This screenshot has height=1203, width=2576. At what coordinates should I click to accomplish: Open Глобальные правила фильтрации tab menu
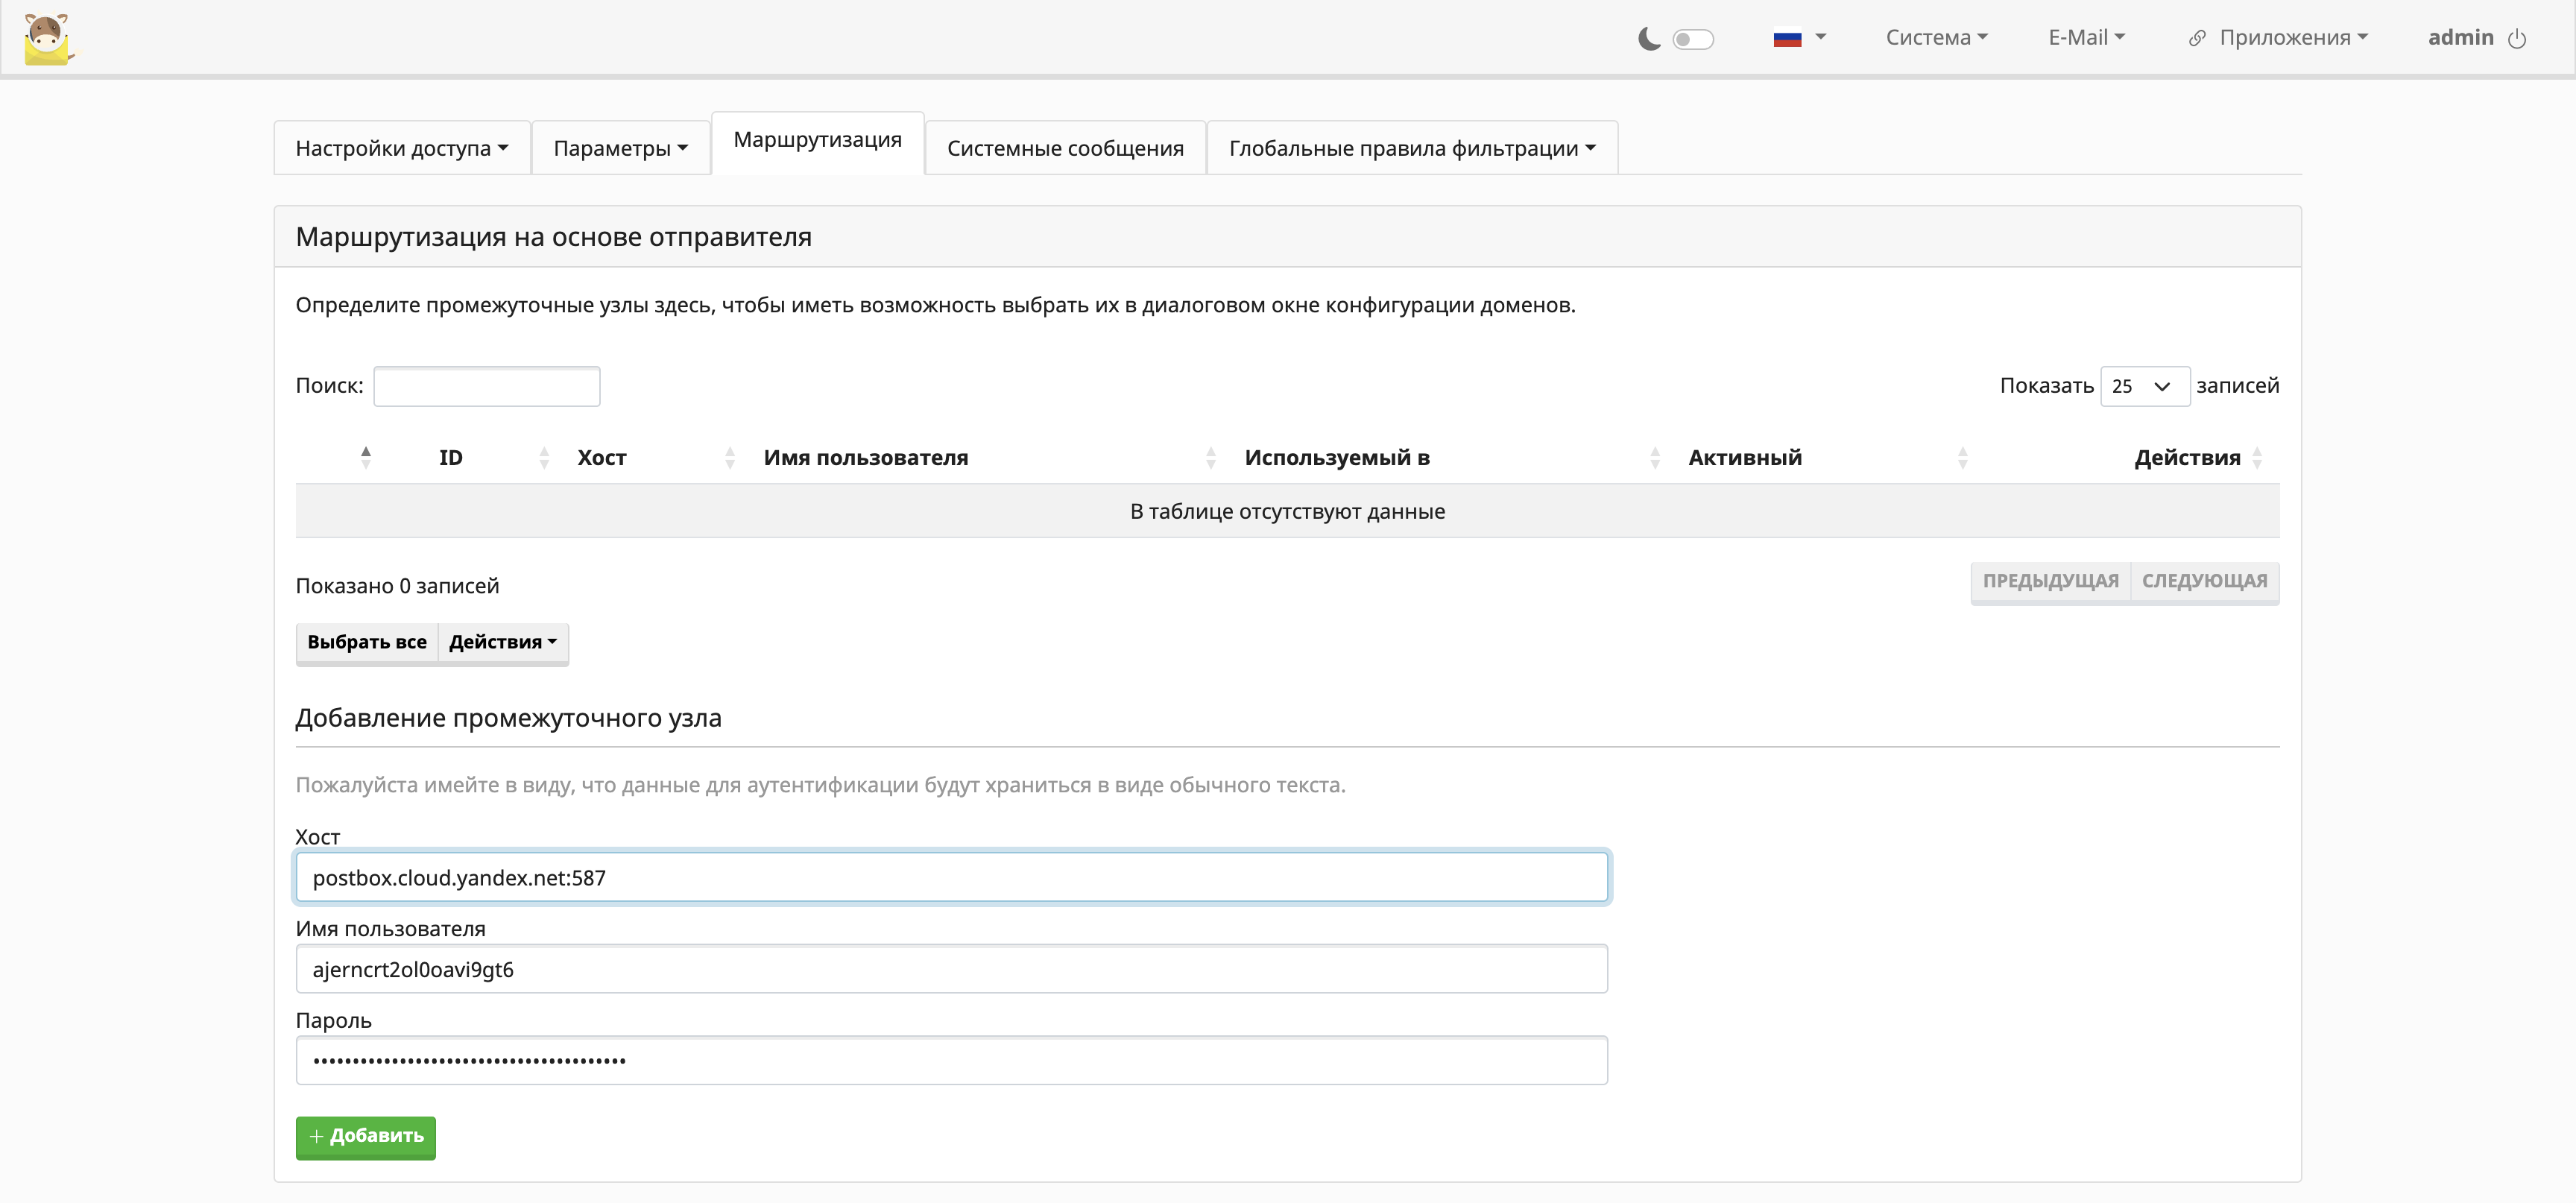click(1411, 148)
